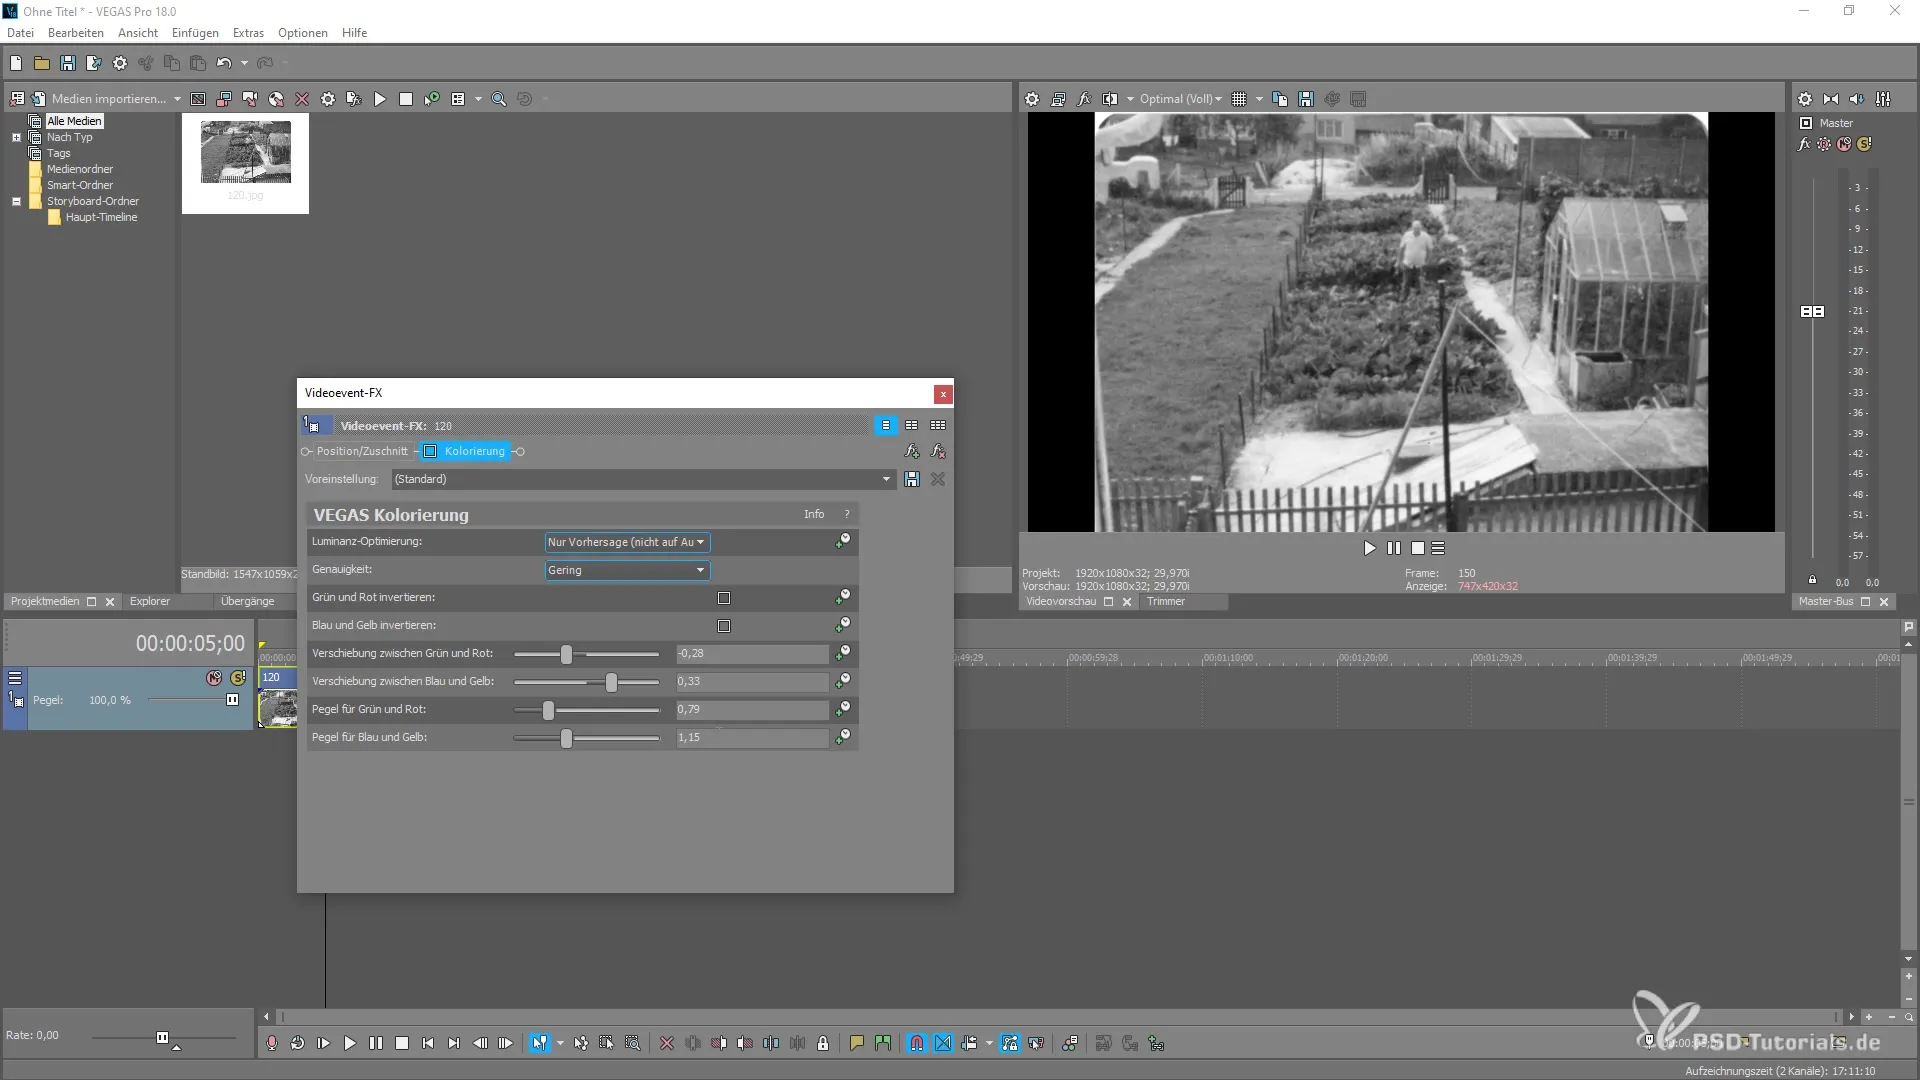Click the help question mark in VEGAS Kolorierung
The image size is (1920, 1080).
[x=847, y=514]
